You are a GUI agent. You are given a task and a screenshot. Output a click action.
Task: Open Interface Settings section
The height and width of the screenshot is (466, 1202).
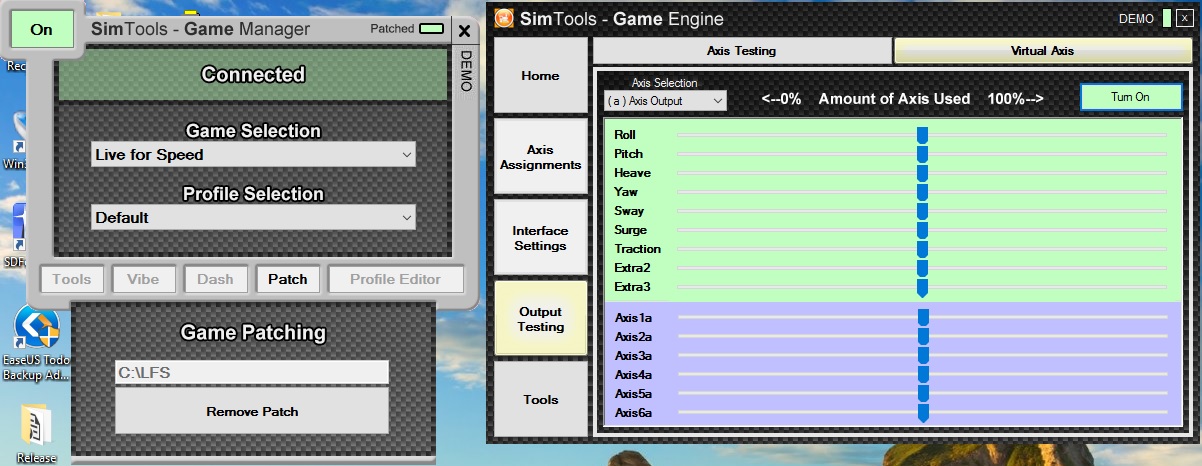pos(541,238)
